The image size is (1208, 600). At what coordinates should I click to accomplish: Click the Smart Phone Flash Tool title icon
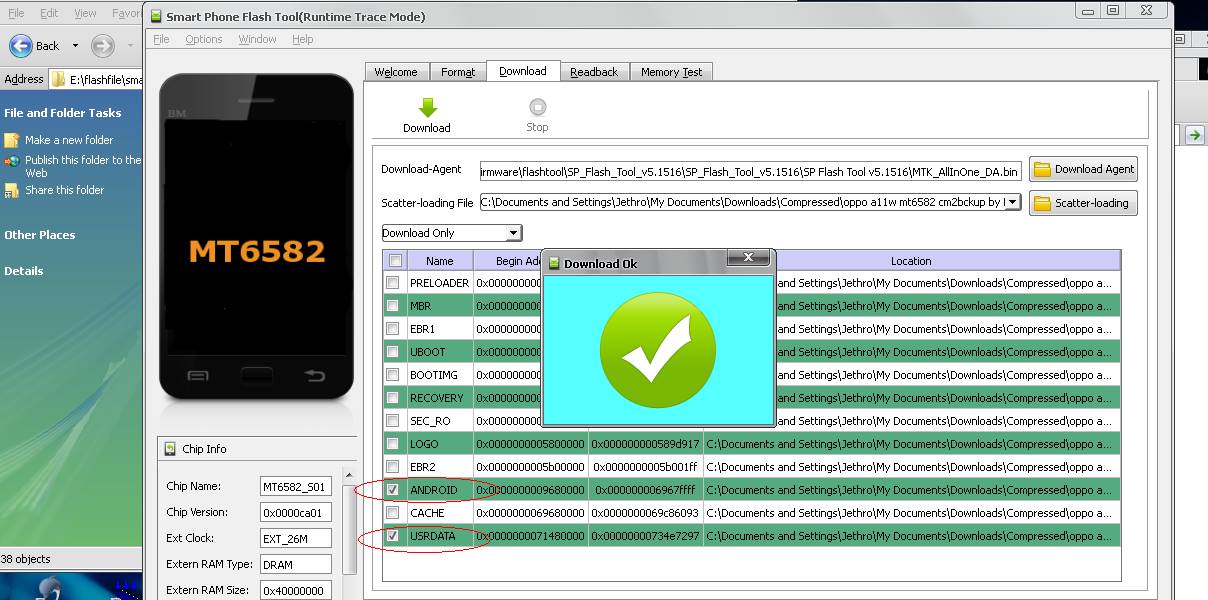point(155,16)
